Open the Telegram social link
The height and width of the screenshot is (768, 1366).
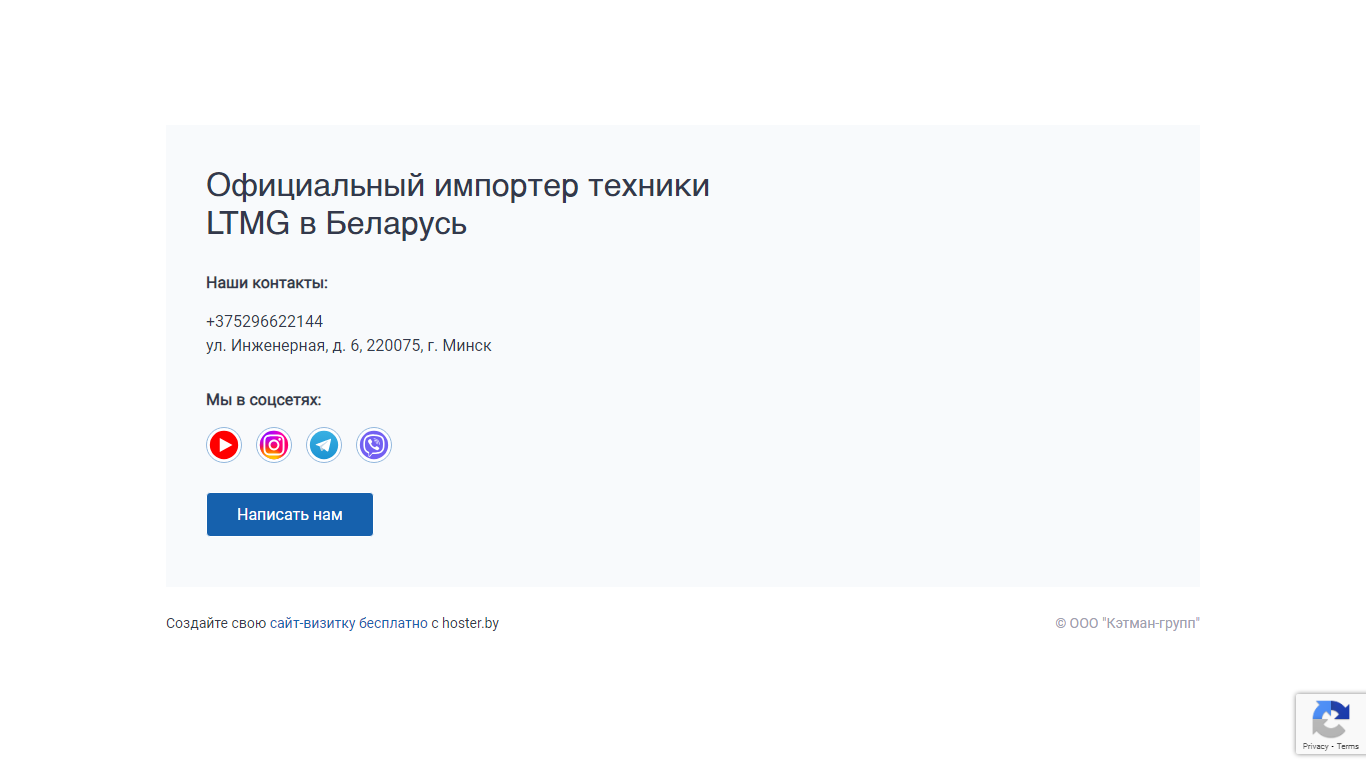tap(324, 445)
